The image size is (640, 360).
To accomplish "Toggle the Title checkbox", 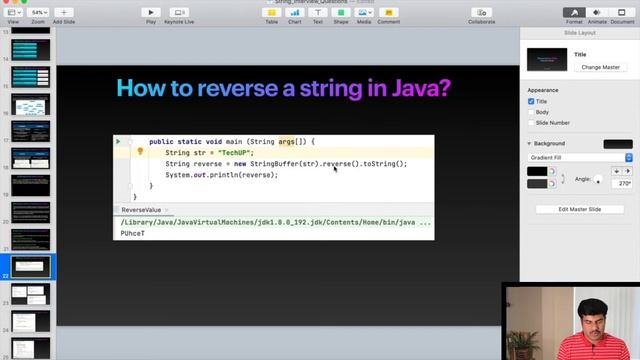I will (x=531, y=101).
